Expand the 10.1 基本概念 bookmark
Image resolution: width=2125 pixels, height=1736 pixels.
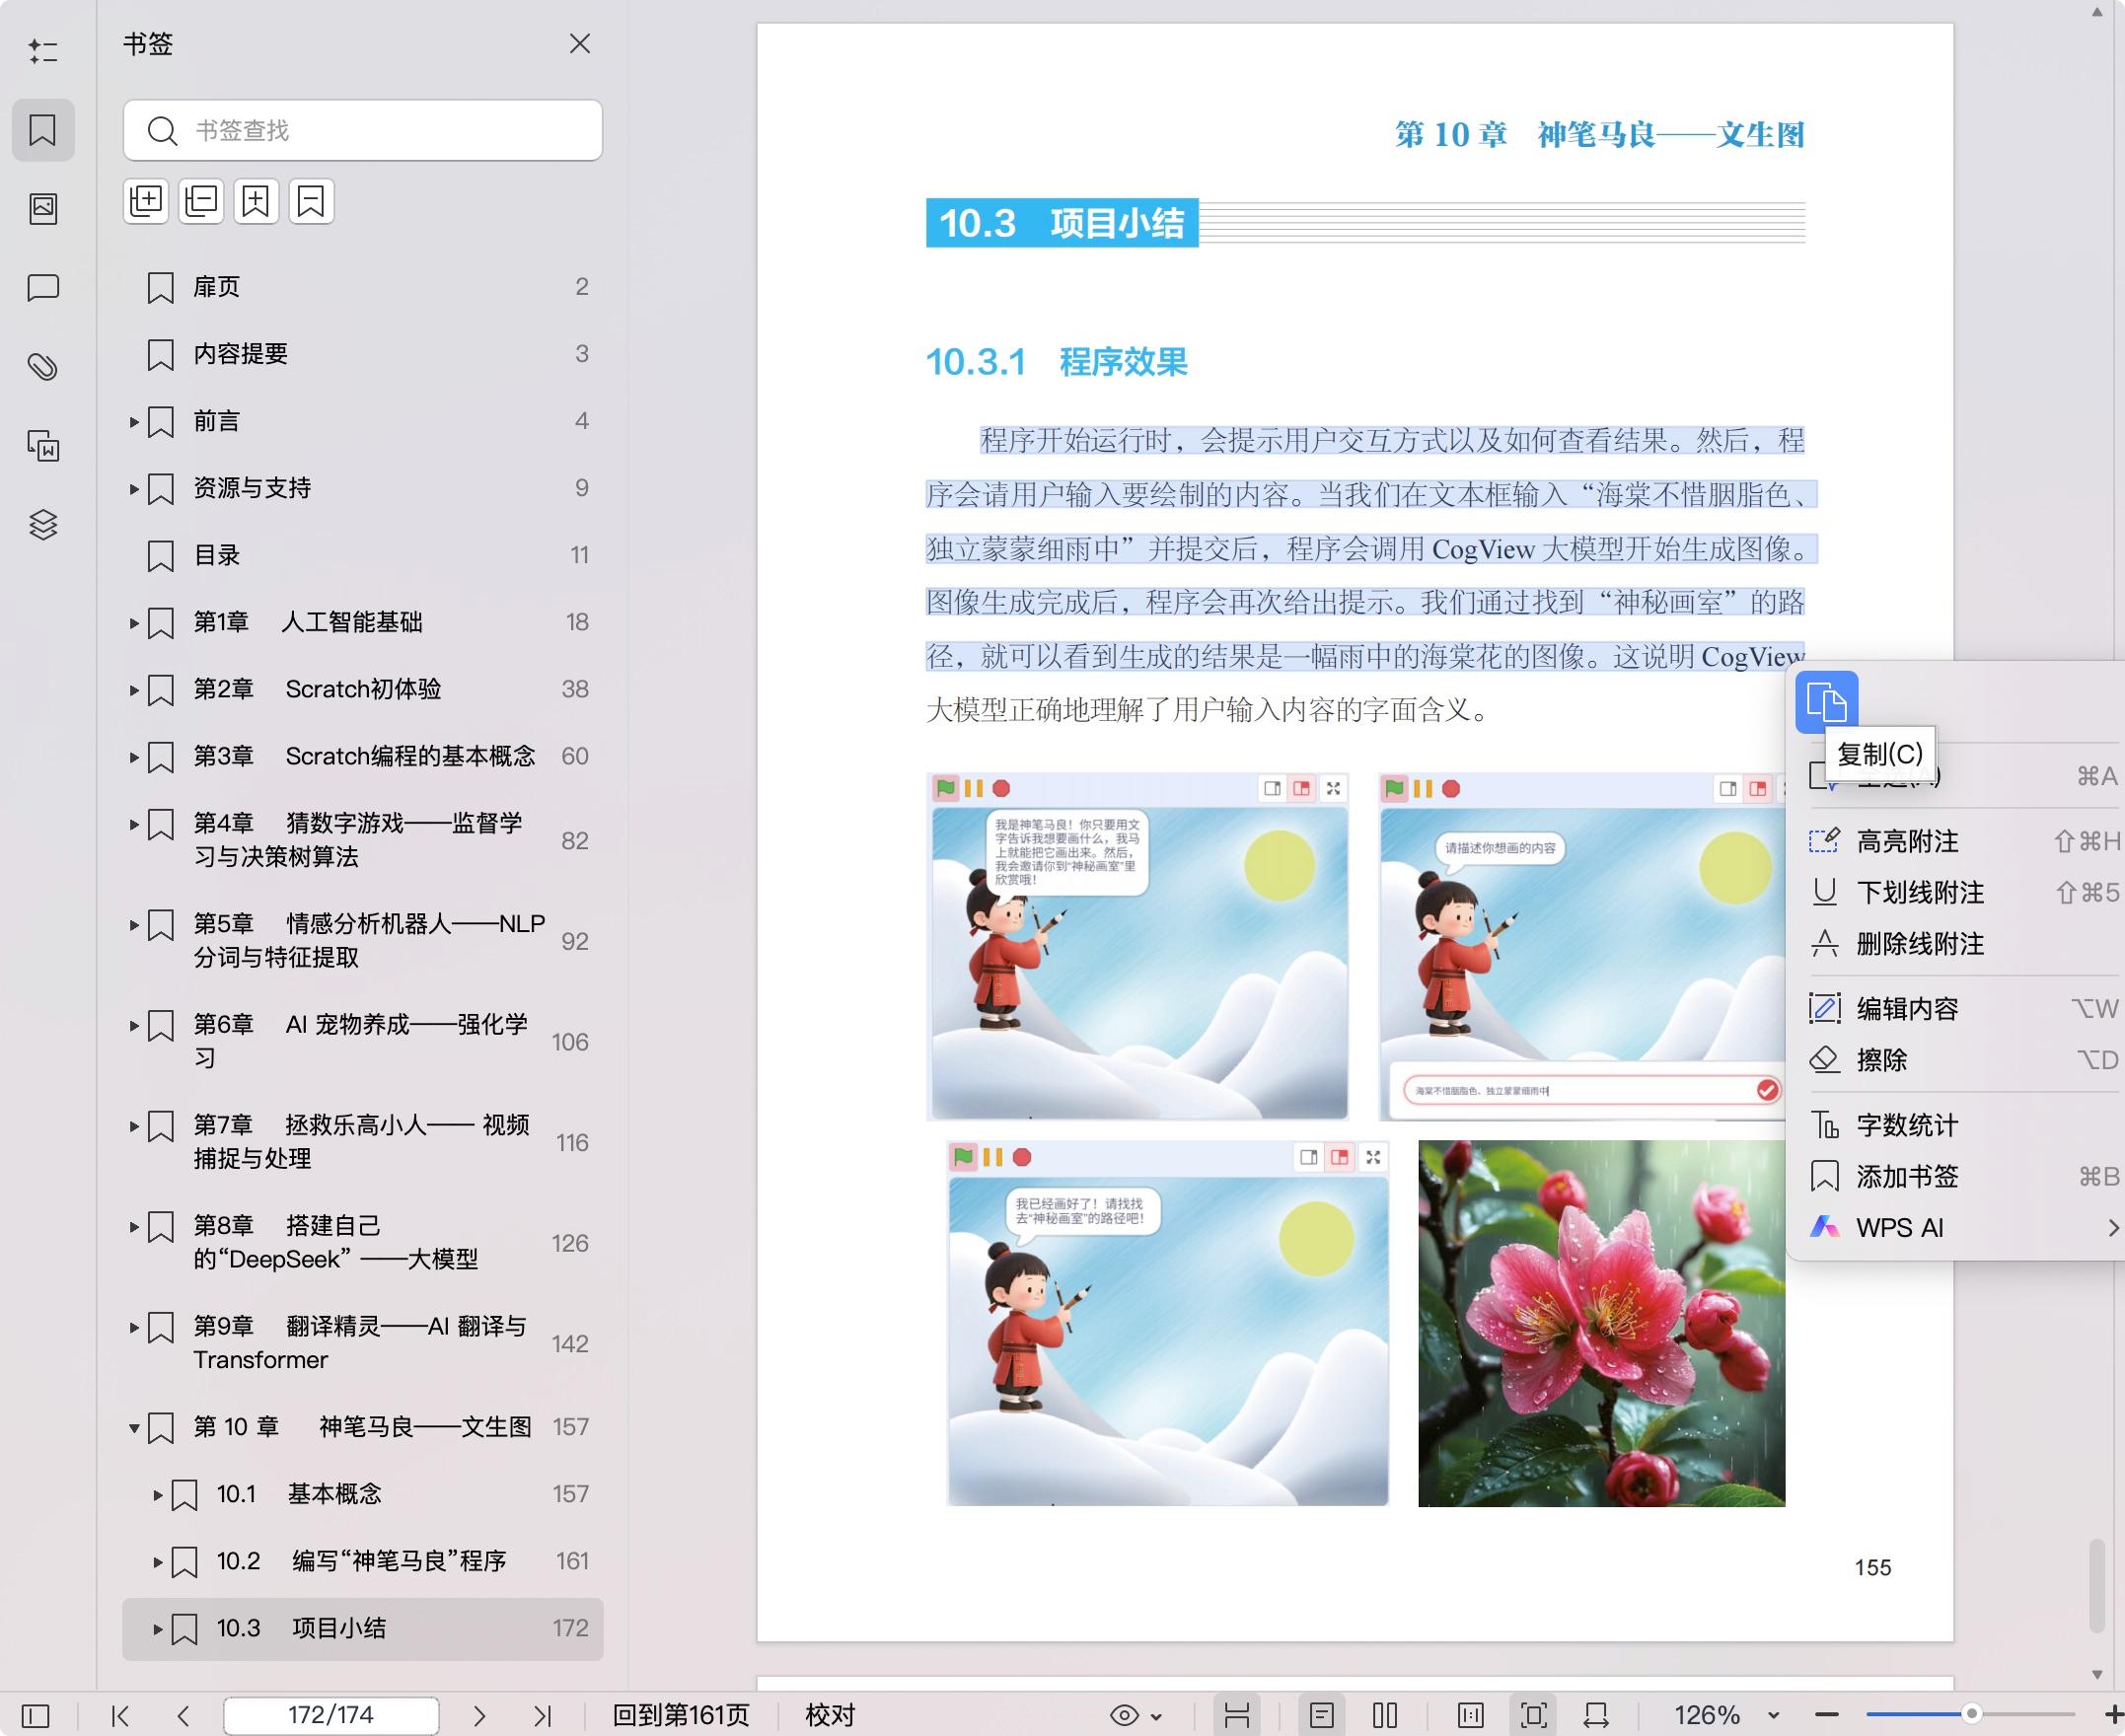[157, 1495]
